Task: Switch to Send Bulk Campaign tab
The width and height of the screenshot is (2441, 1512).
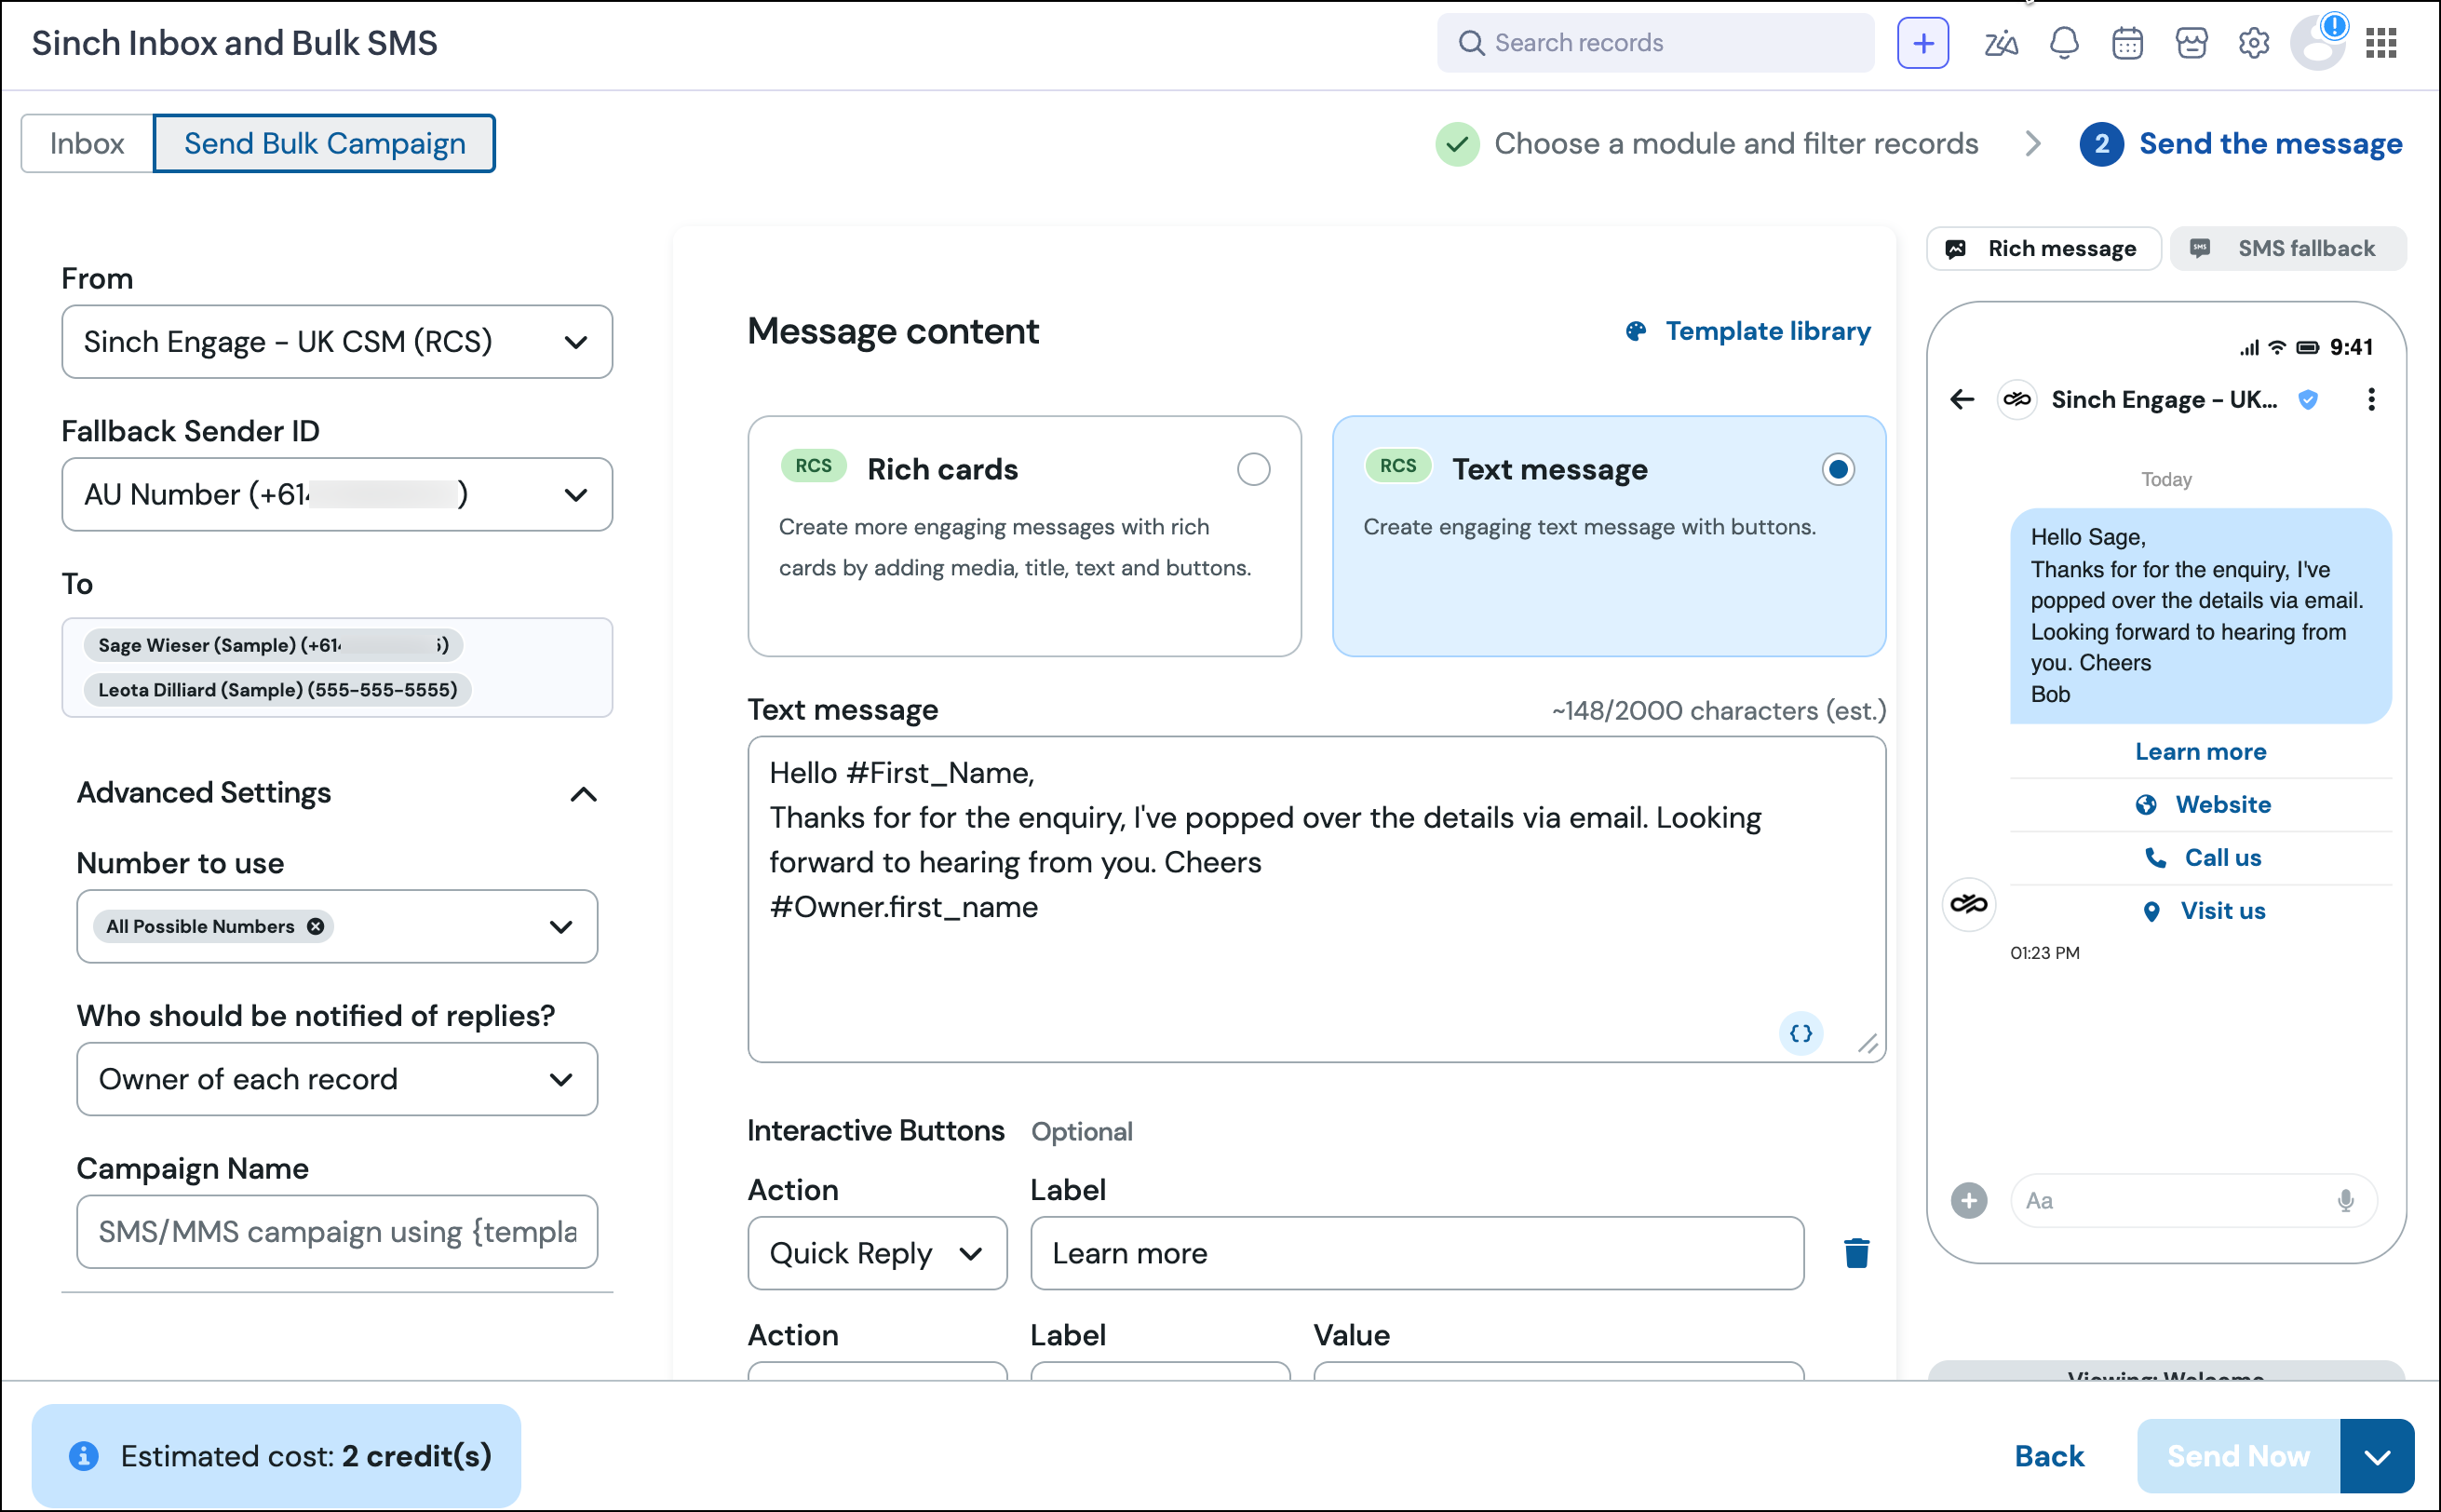Action: 324,143
